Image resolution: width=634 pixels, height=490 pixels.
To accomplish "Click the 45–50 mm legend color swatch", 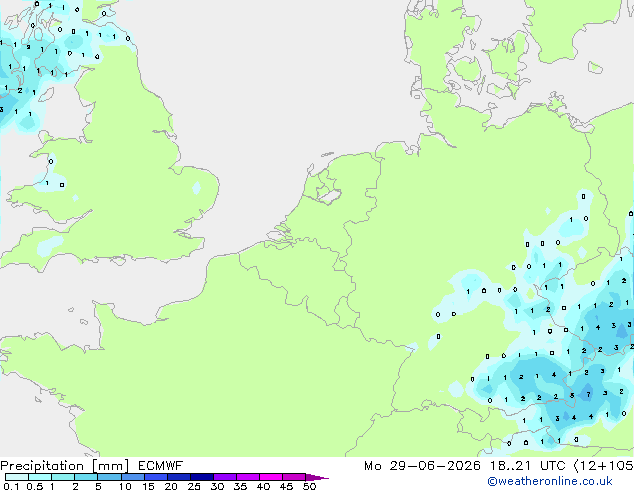I will click(294, 477).
